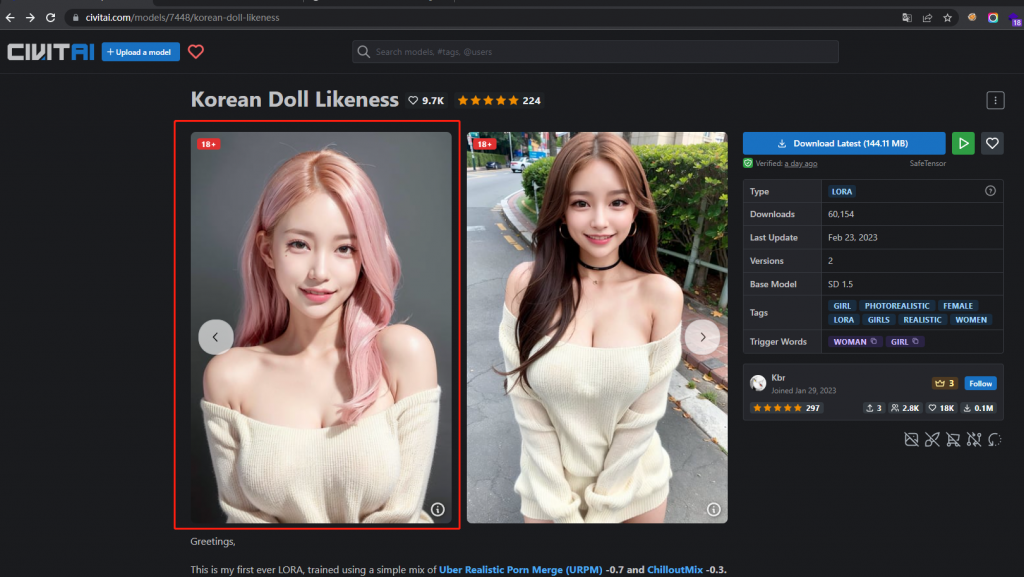Open the GIRLS tag
This screenshot has height=577, width=1024.
pyautogui.click(x=878, y=320)
